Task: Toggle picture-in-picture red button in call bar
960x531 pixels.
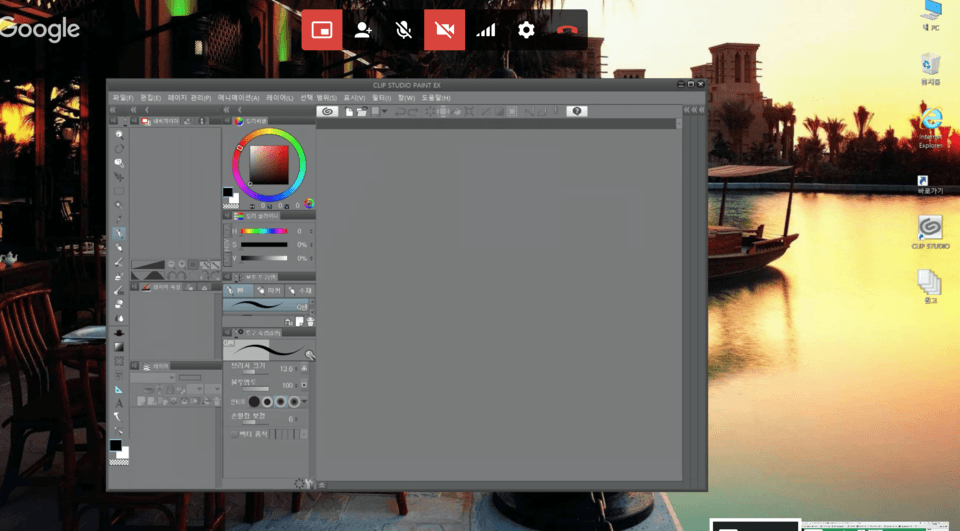Action: coord(322,29)
